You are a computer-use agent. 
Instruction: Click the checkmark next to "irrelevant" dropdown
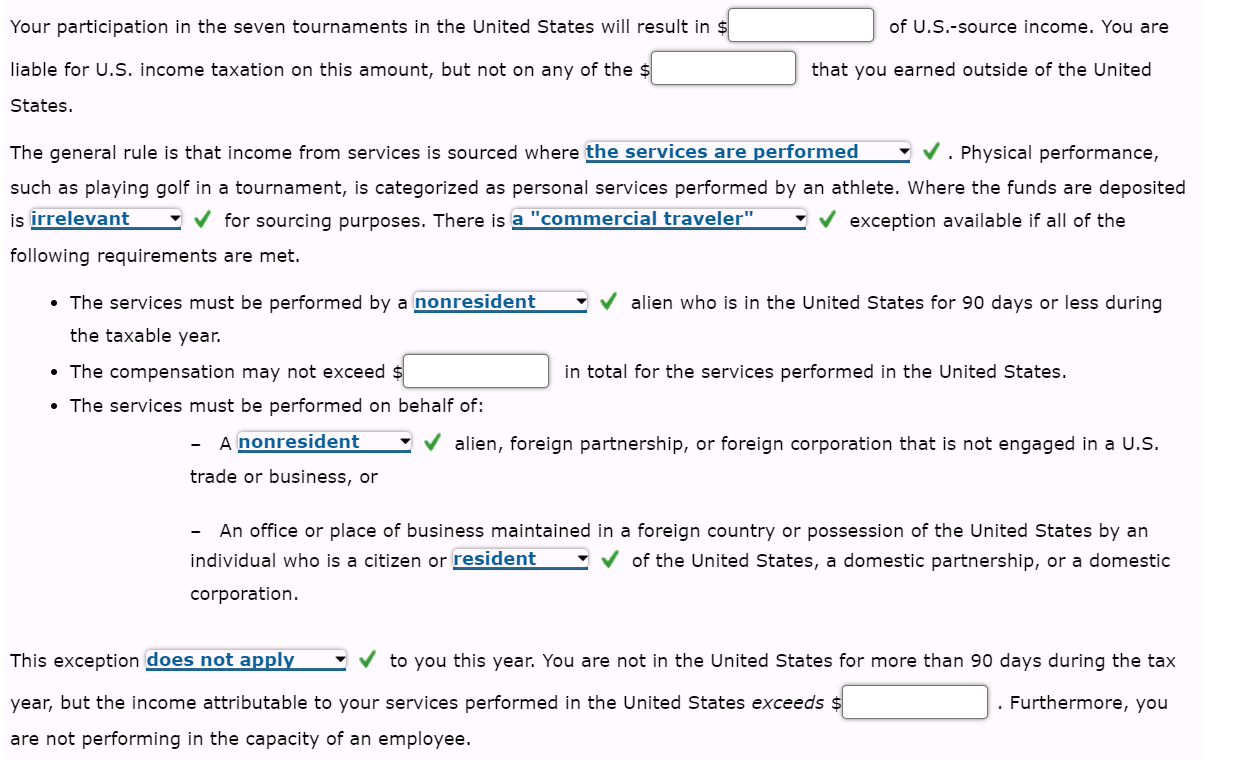coord(202,219)
